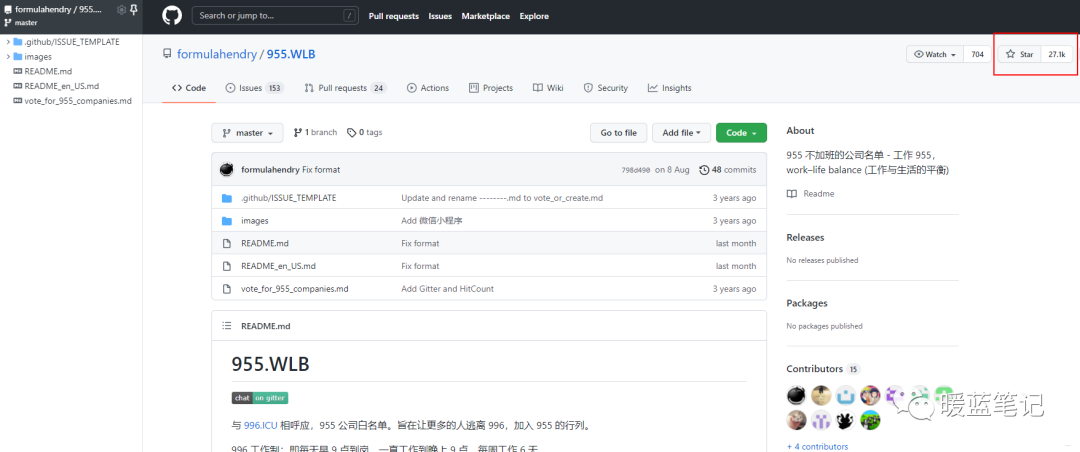Screen dimensions: 1080x452
Task: Click formulahendry avatar in latest commit row
Action: (227, 170)
